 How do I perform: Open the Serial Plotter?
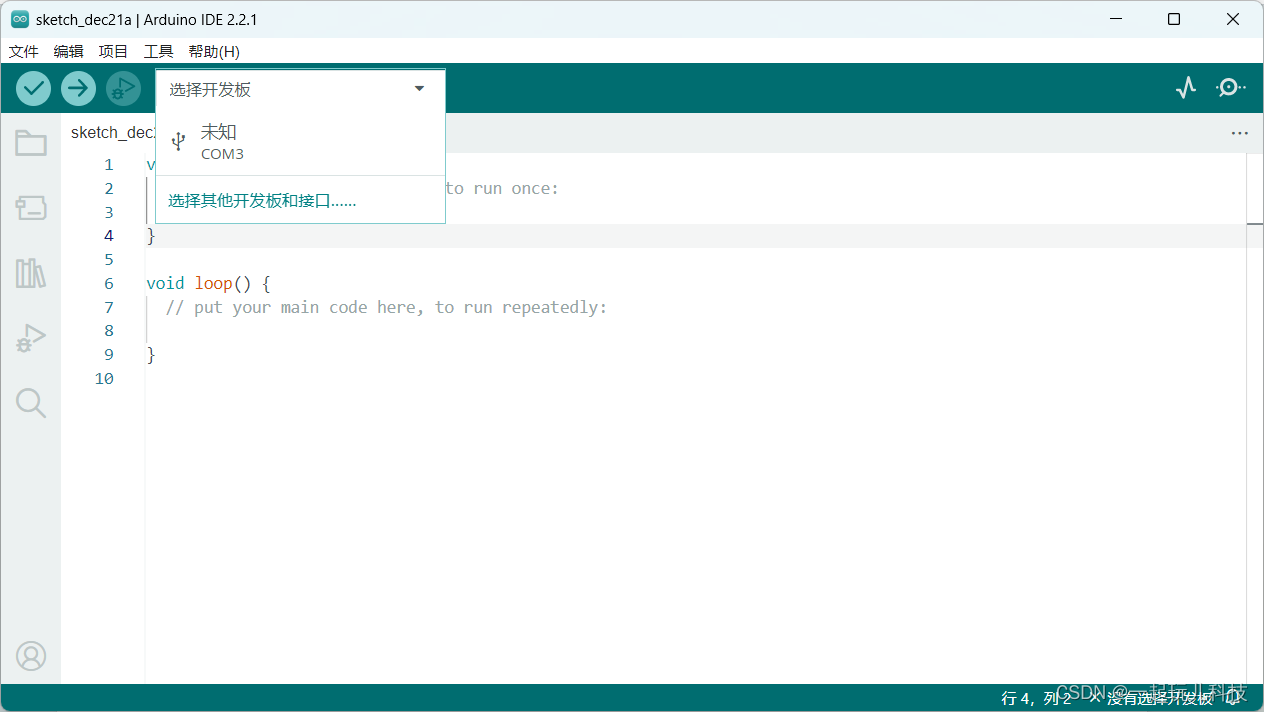[1186, 88]
